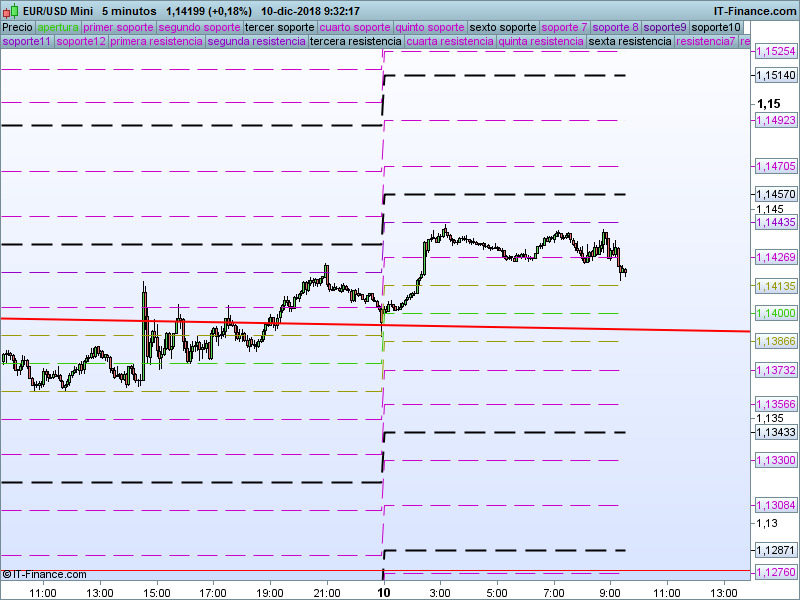Click the ©IT-Finance.com watermark link
The width and height of the screenshot is (800, 600).
coord(44,574)
